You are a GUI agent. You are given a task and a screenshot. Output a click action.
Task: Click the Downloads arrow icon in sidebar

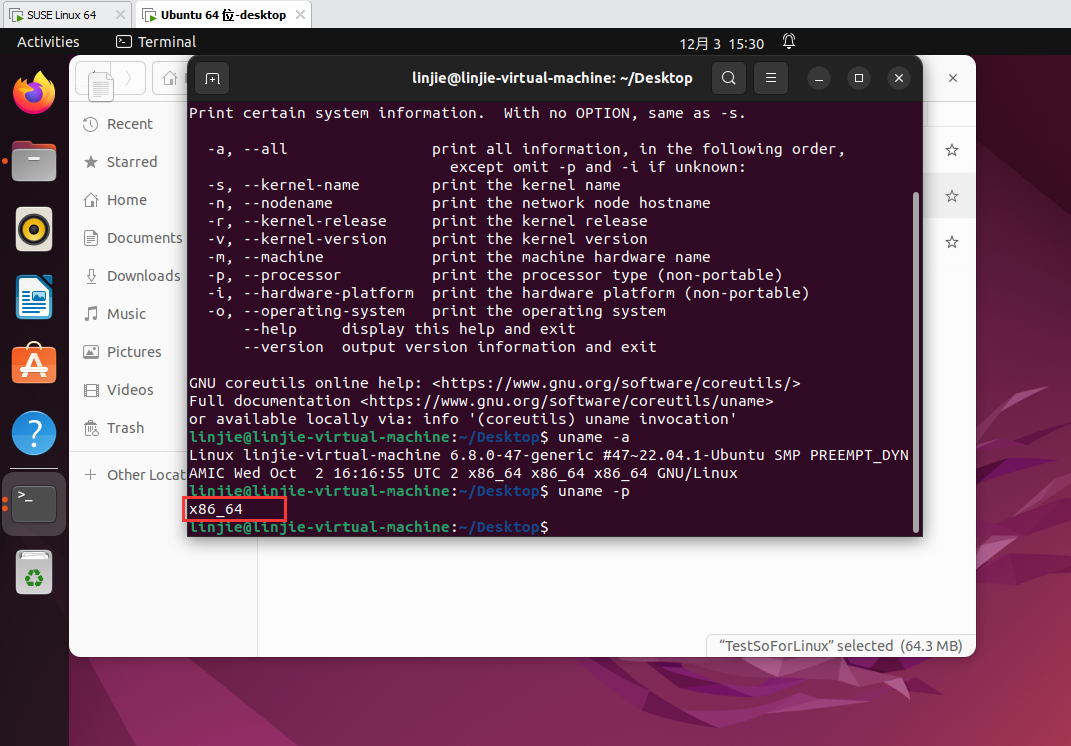point(90,276)
